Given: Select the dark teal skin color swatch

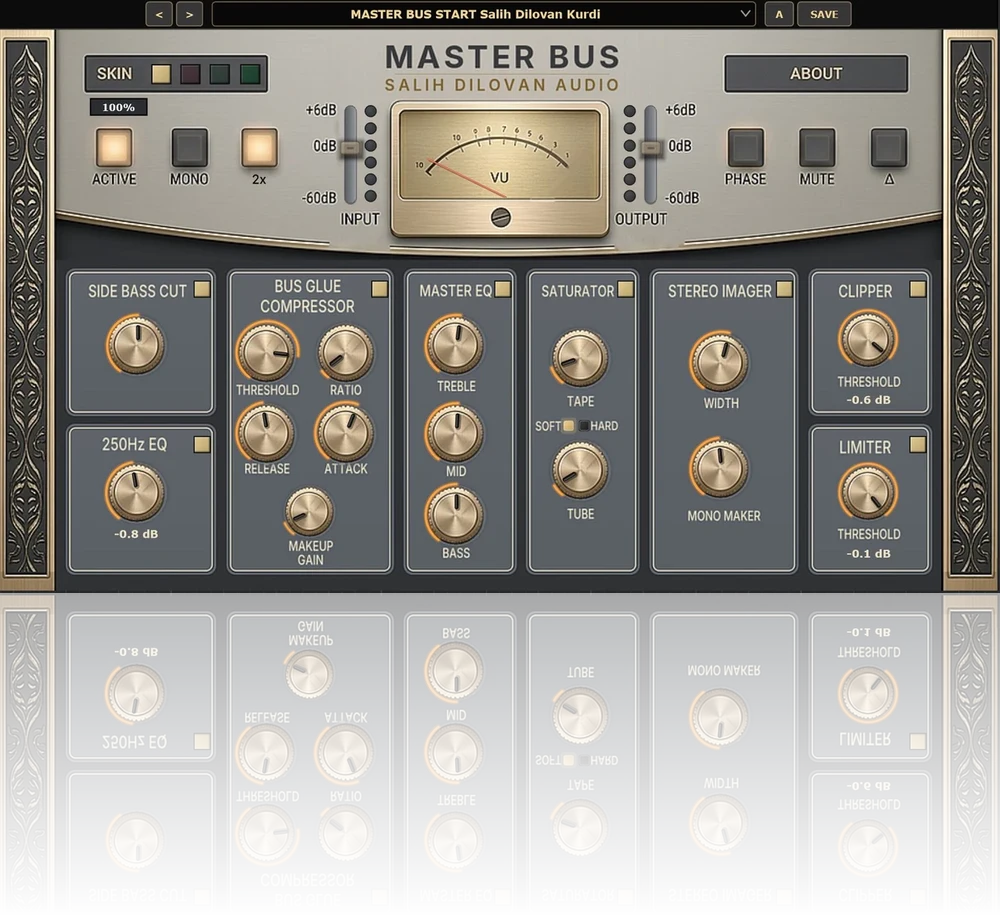Looking at the screenshot, I should [x=219, y=74].
